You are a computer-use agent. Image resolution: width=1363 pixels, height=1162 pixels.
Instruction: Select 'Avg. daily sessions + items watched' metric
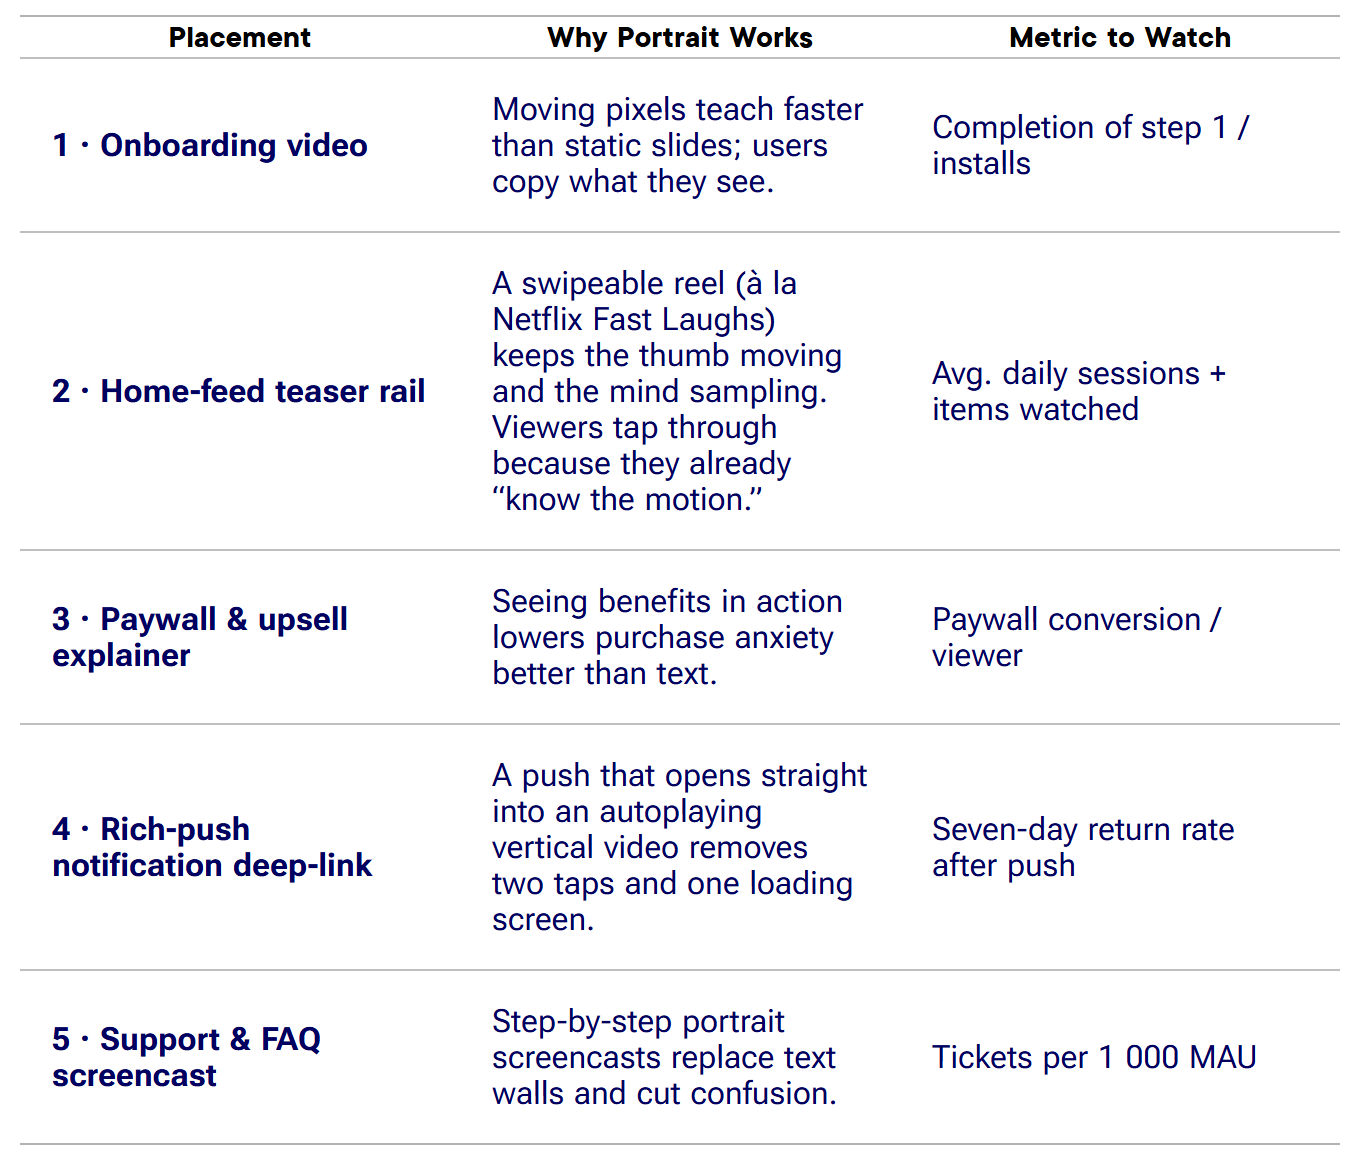(1078, 392)
